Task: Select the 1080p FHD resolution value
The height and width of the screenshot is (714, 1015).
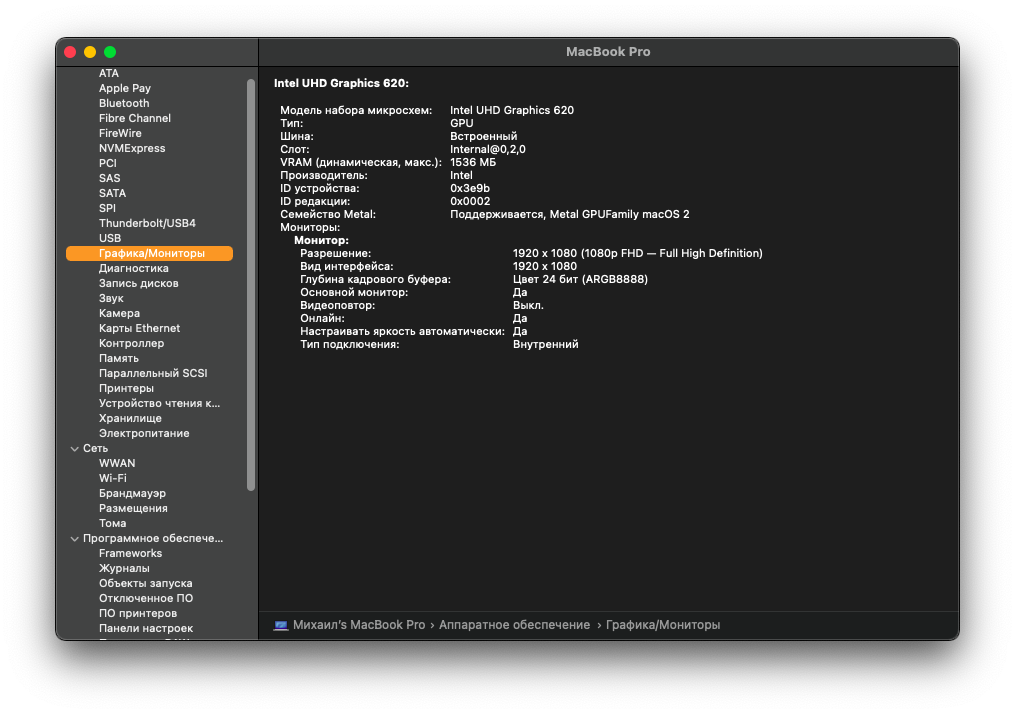Action: click(638, 253)
